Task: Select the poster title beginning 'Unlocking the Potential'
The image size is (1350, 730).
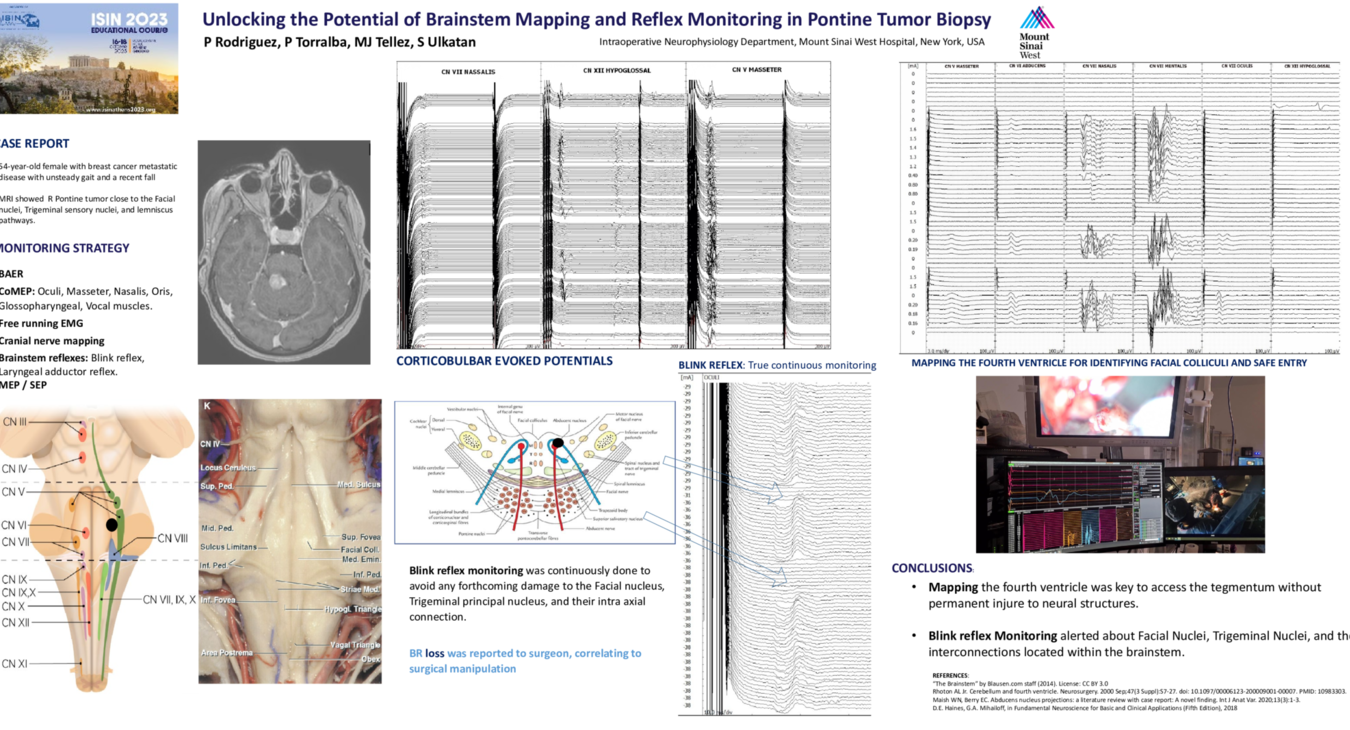Action: pyautogui.click(x=597, y=19)
